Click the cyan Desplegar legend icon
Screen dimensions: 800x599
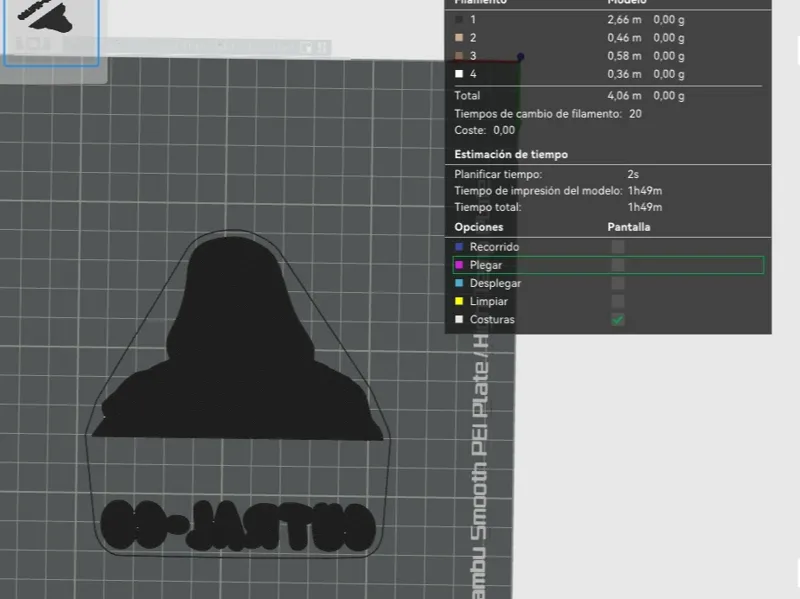459,283
